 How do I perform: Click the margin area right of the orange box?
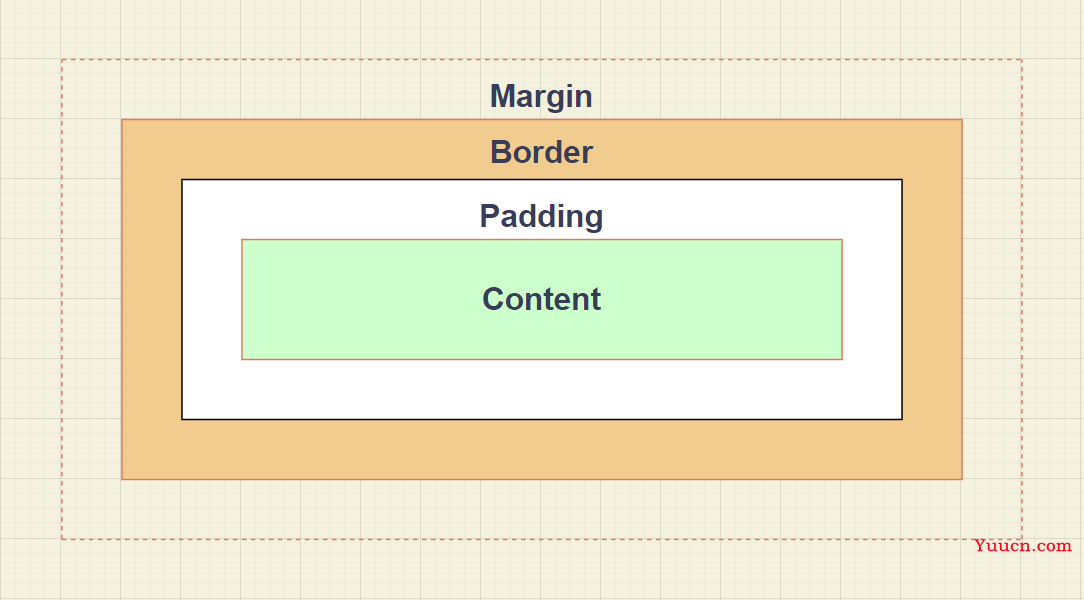tap(992, 299)
